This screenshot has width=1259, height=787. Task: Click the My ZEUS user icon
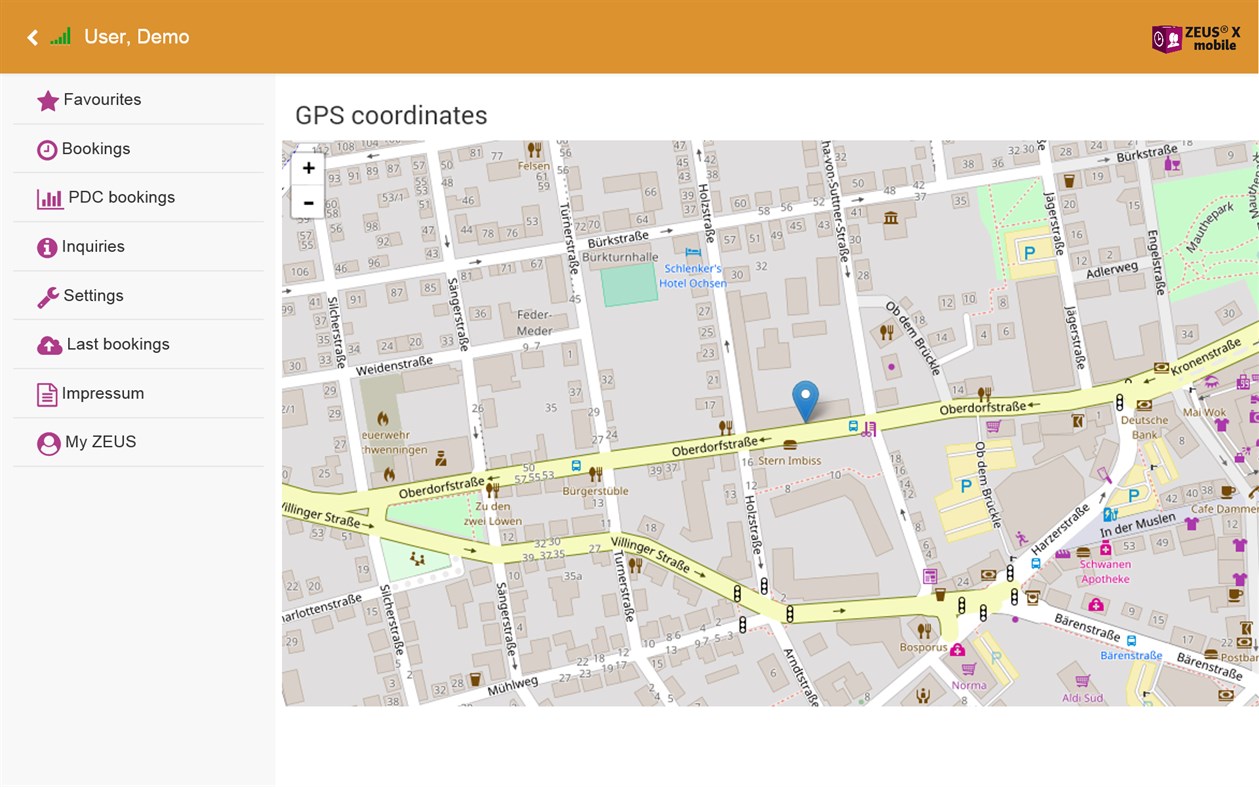pyautogui.click(x=48, y=443)
